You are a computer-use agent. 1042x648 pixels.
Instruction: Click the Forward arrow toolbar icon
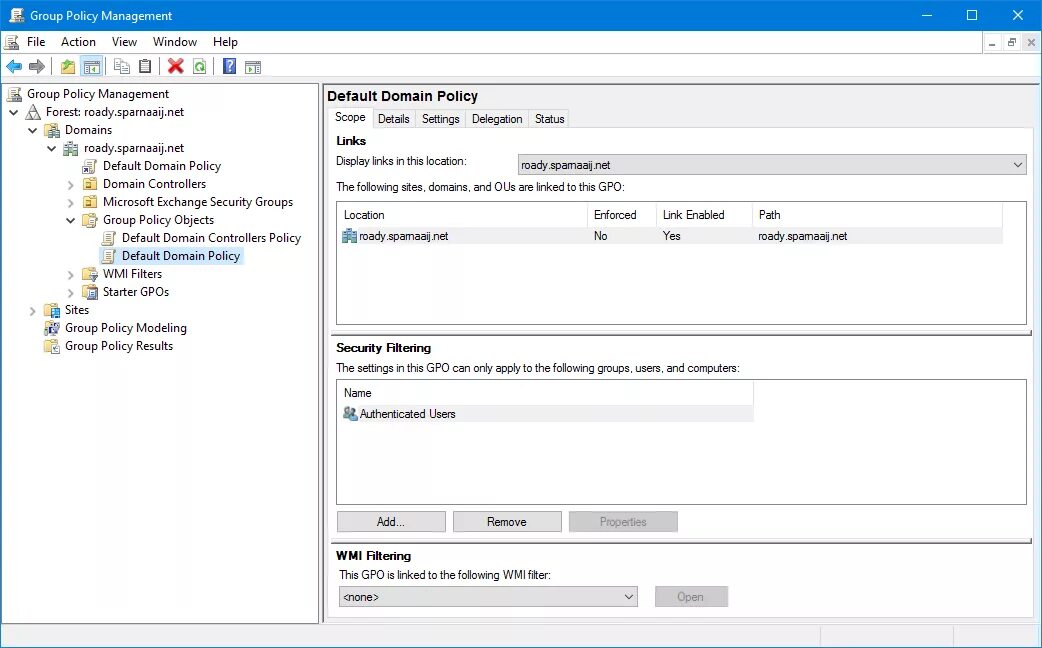click(37, 66)
